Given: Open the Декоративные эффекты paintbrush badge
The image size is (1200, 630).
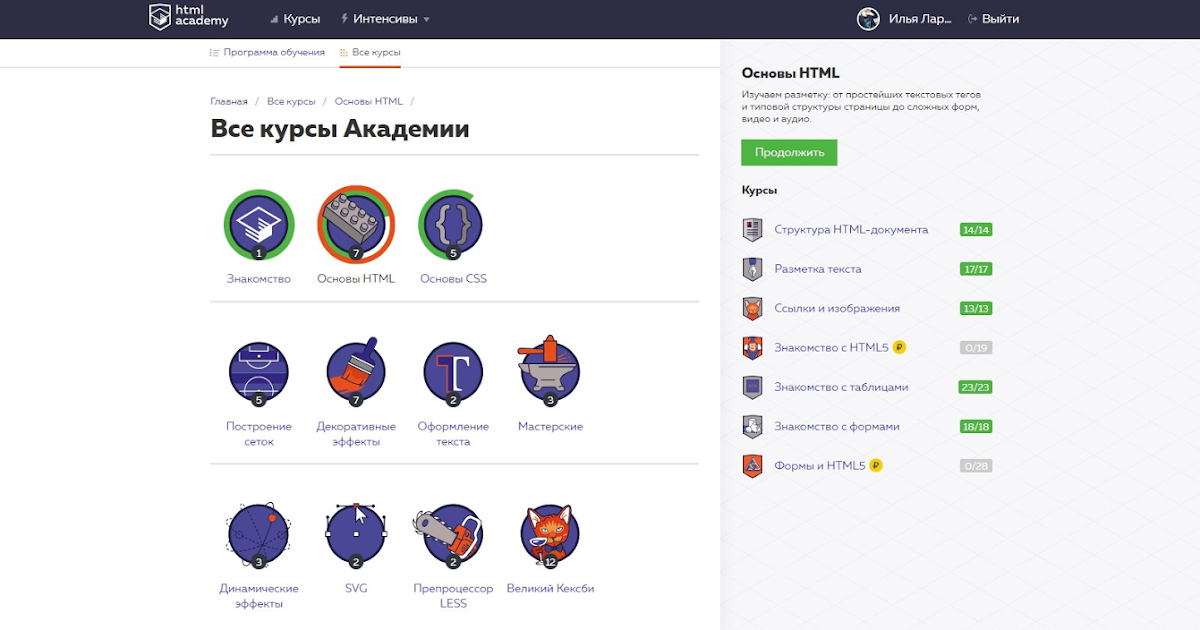Looking at the screenshot, I should 356,373.
